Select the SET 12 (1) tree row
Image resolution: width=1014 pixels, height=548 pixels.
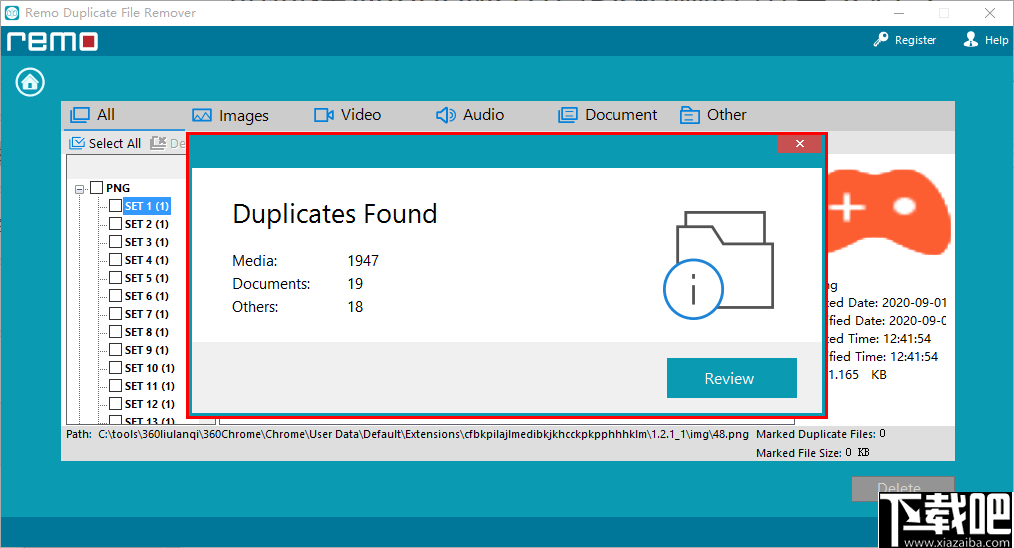pyautogui.click(x=149, y=404)
